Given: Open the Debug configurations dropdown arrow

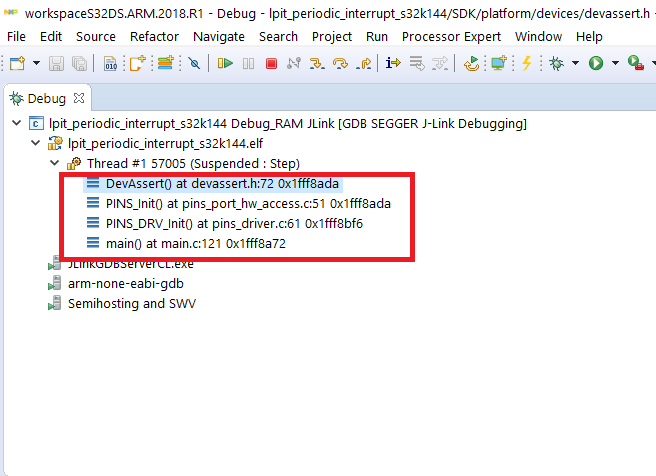Looking at the screenshot, I should (576, 64).
